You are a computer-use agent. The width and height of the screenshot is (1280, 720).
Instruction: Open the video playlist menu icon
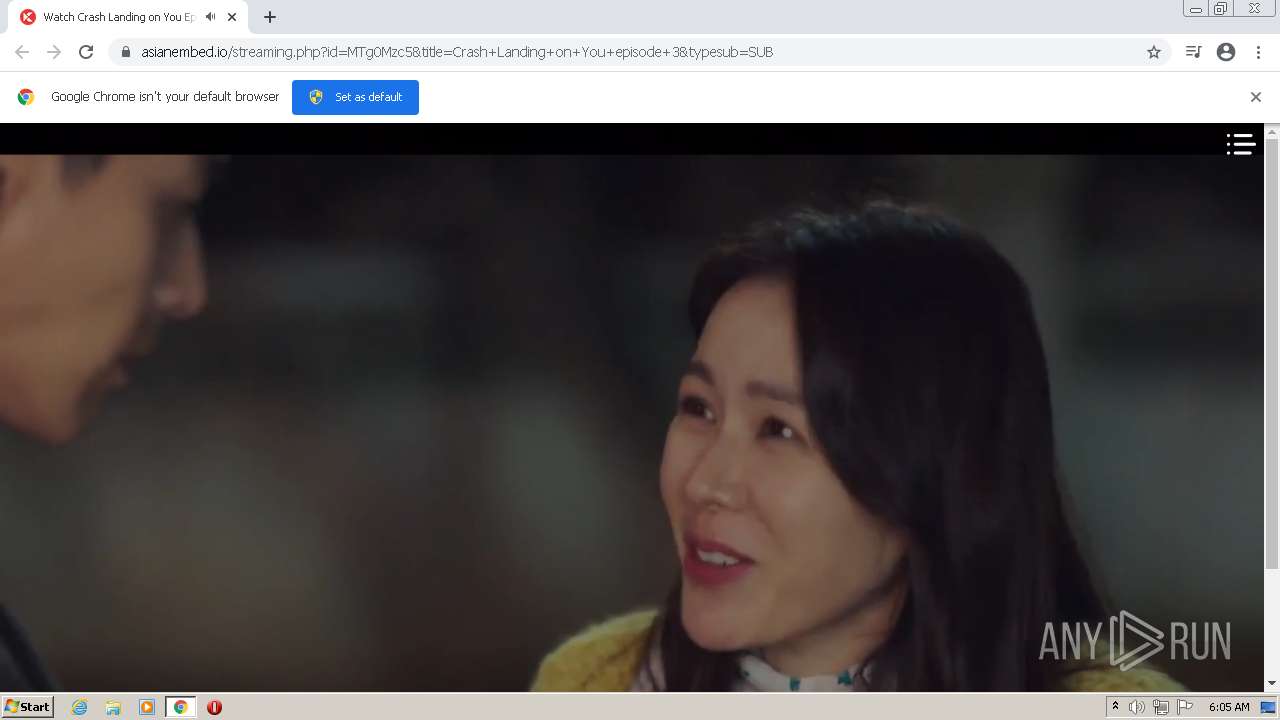pyautogui.click(x=1241, y=145)
